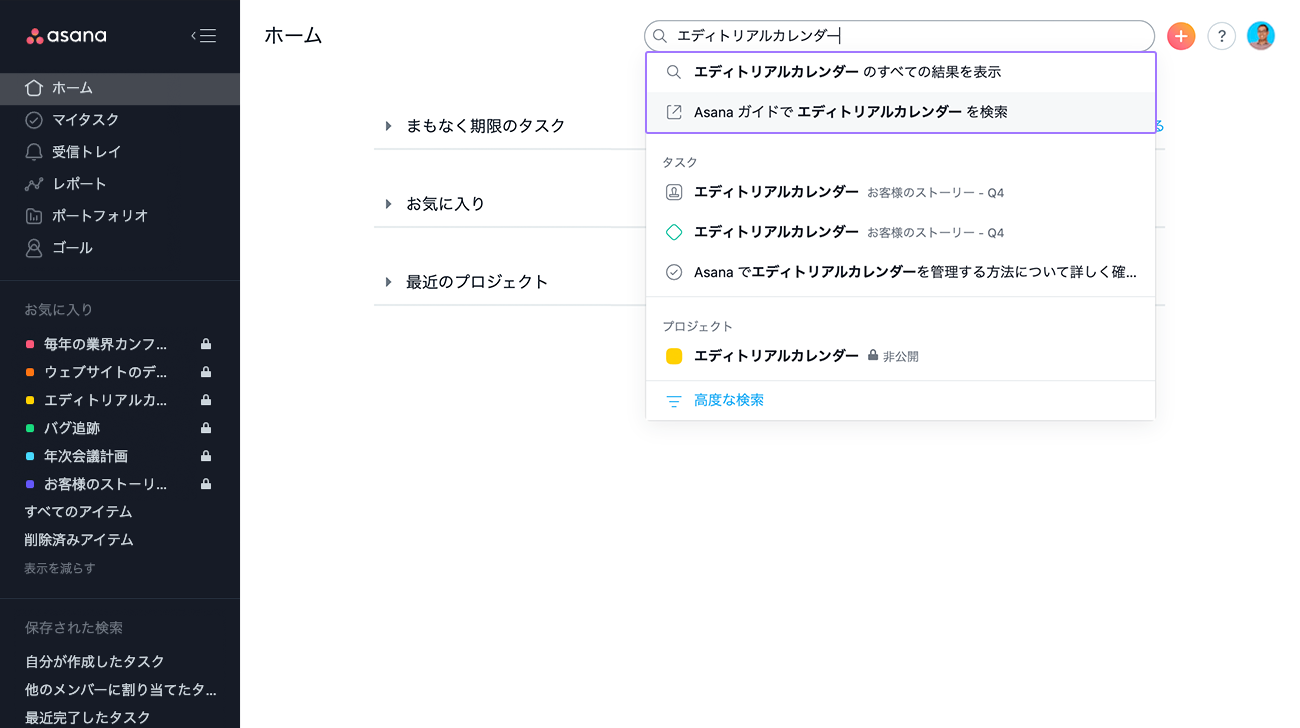Collapse the sidebar with the hamburger arrow icon
Image resolution: width=1300 pixels, height=728 pixels.
coord(204,36)
